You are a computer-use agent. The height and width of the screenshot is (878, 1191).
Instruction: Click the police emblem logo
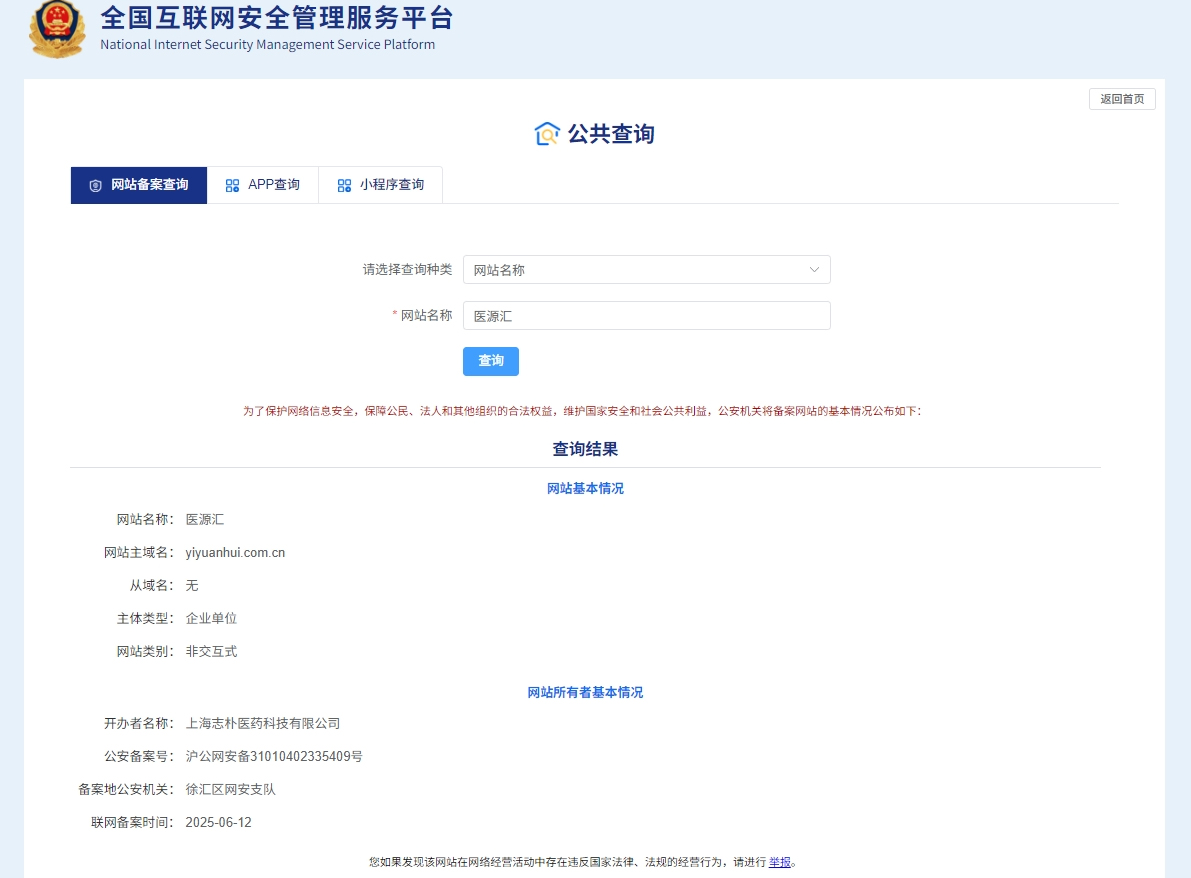[57, 28]
